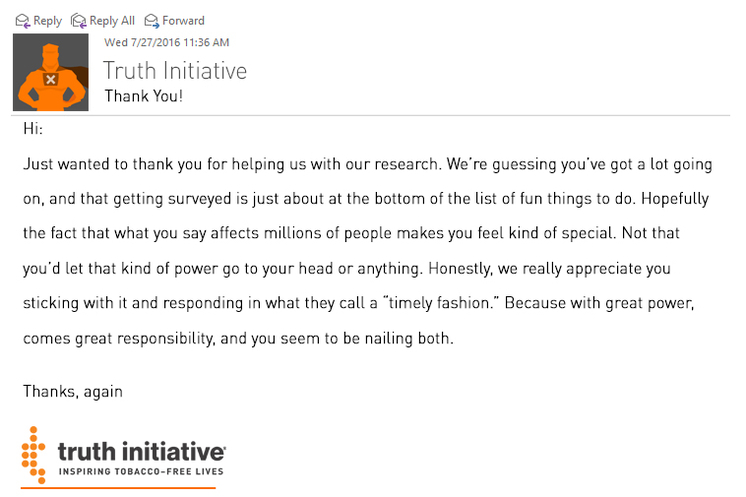Click the line starting "comes great responsibility"
746x497 pixels.
[x=238, y=338]
